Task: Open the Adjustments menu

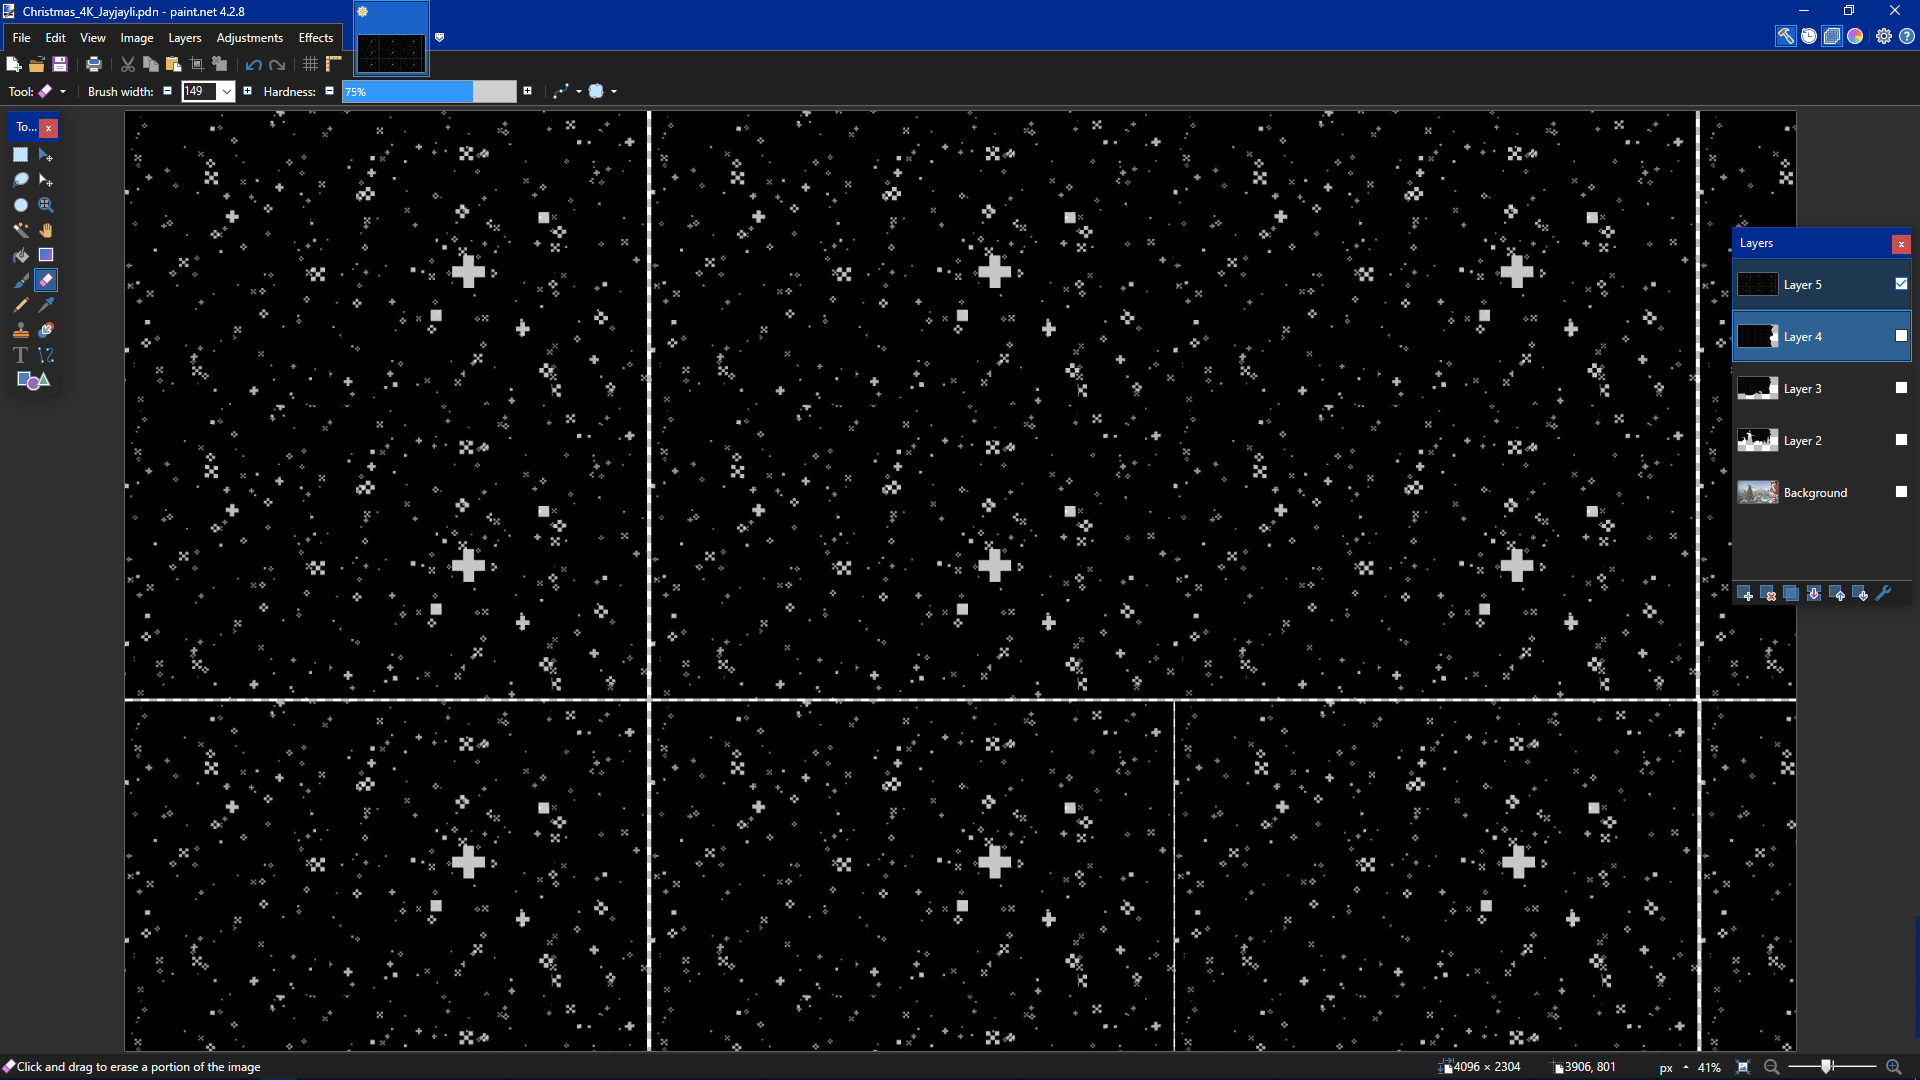Action: tap(249, 38)
